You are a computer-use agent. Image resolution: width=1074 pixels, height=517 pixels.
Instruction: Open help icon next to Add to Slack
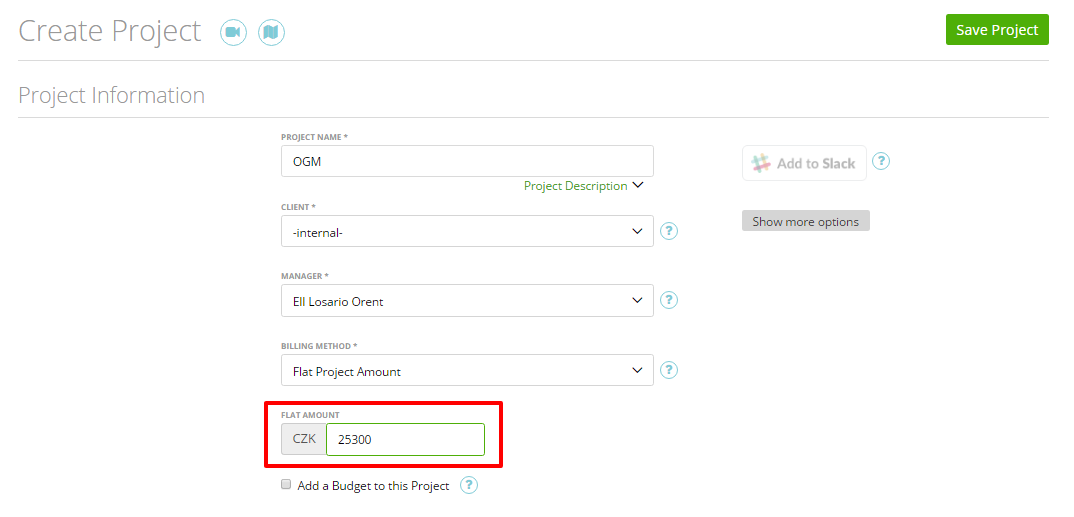[881, 162]
